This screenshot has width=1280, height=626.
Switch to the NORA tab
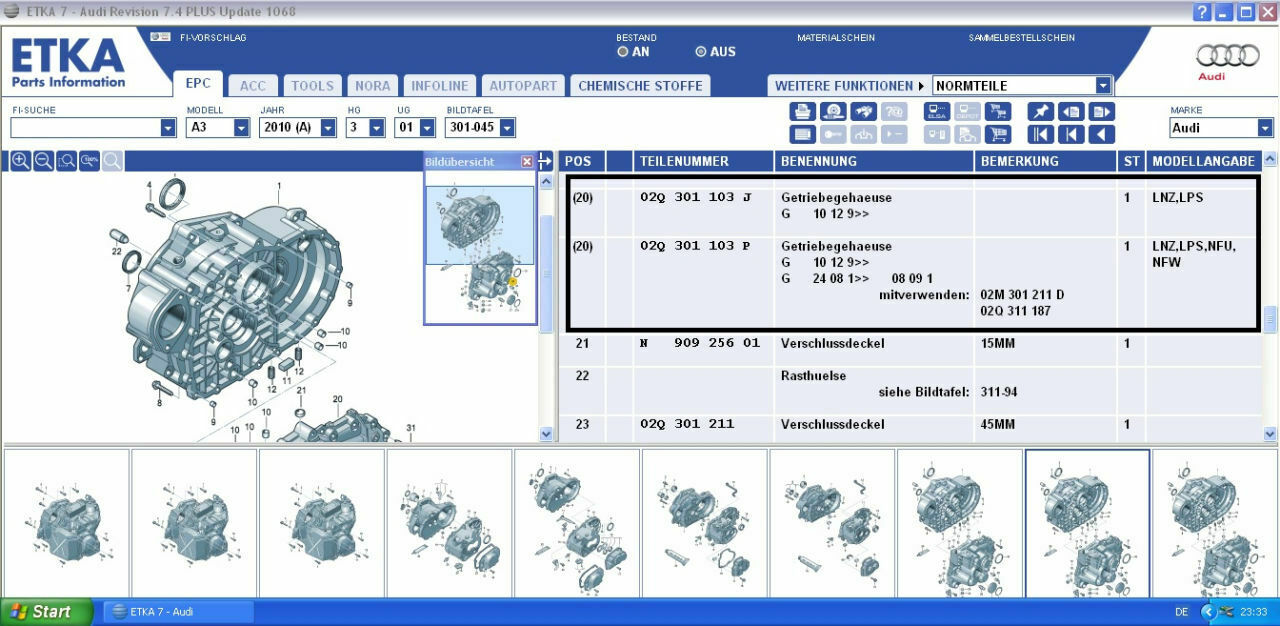pos(372,86)
